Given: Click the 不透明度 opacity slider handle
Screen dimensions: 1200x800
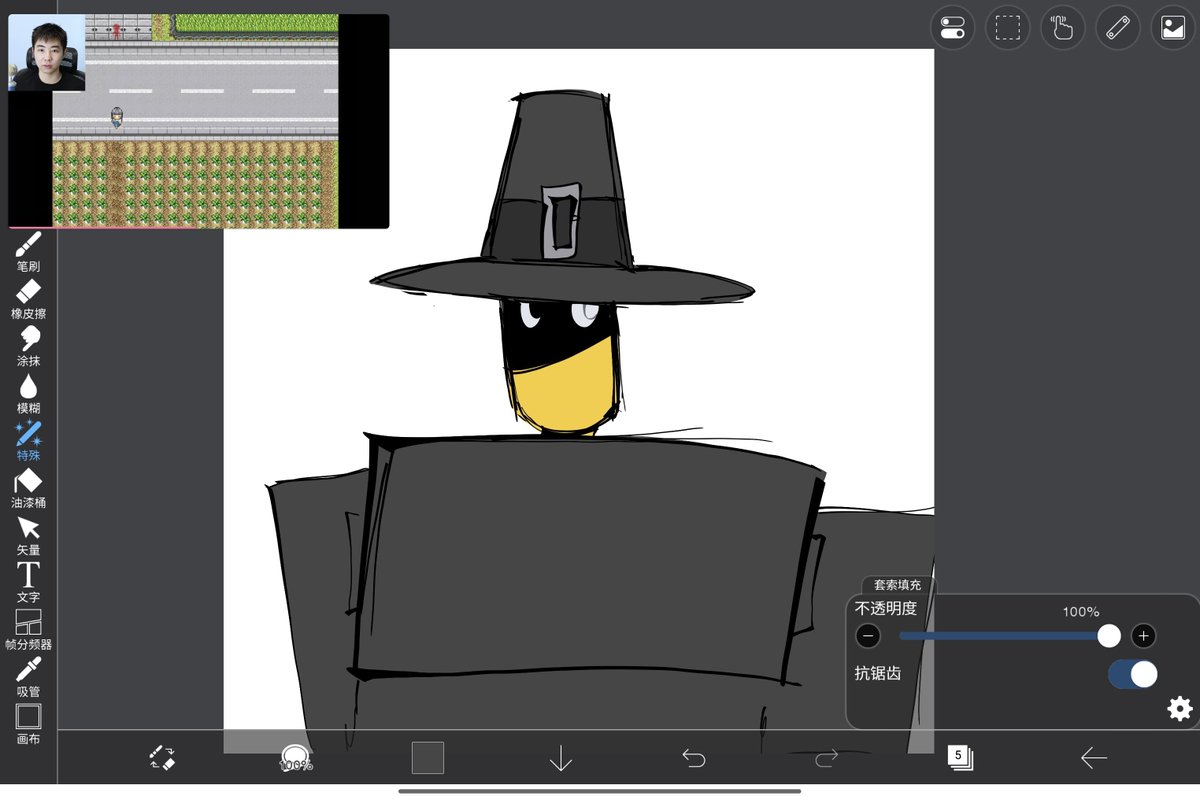Looking at the screenshot, I should pos(1109,635).
